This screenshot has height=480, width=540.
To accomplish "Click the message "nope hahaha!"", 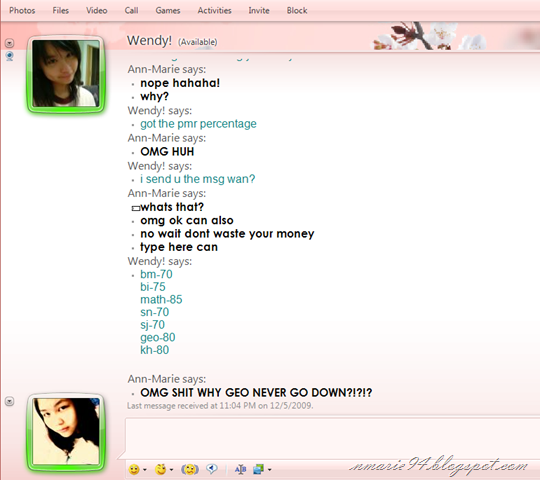I will point(180,83).
